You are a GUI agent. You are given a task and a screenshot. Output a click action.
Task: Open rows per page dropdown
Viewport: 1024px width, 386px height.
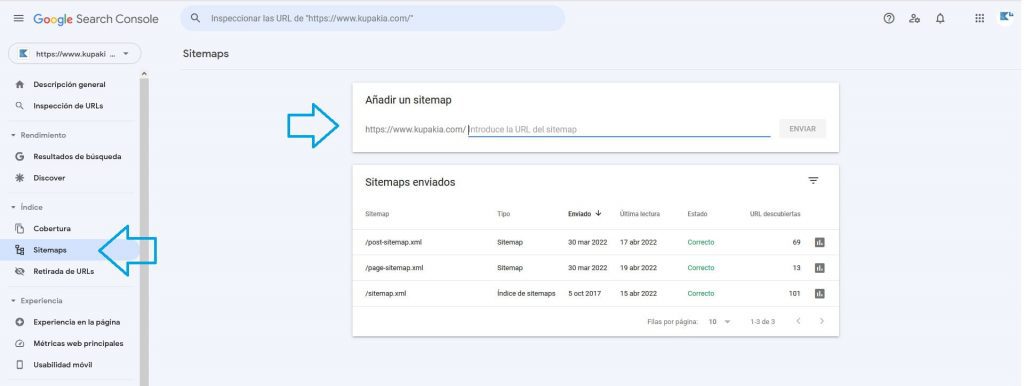pos(720,322)
